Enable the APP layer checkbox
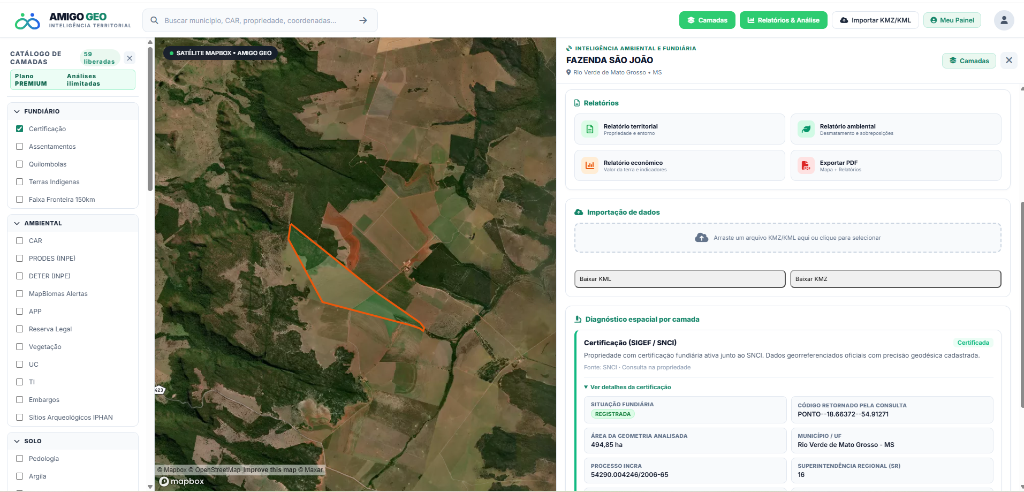Image resolution: width=1024 pixels, height=492 pixels. click(20, 311)
